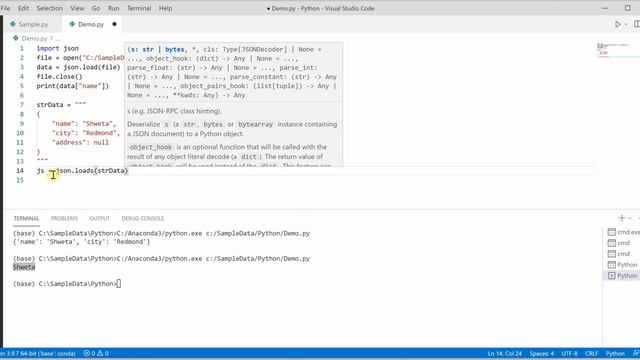Open the Terminal menu
640x360 pixels.
[x=139, y=8]
